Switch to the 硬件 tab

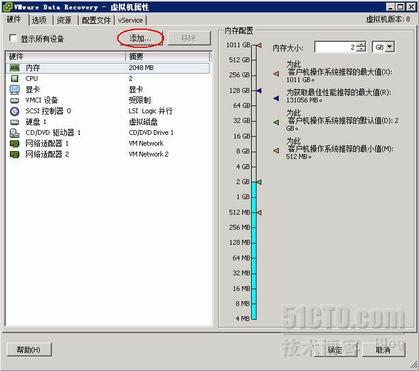[14, 19]
